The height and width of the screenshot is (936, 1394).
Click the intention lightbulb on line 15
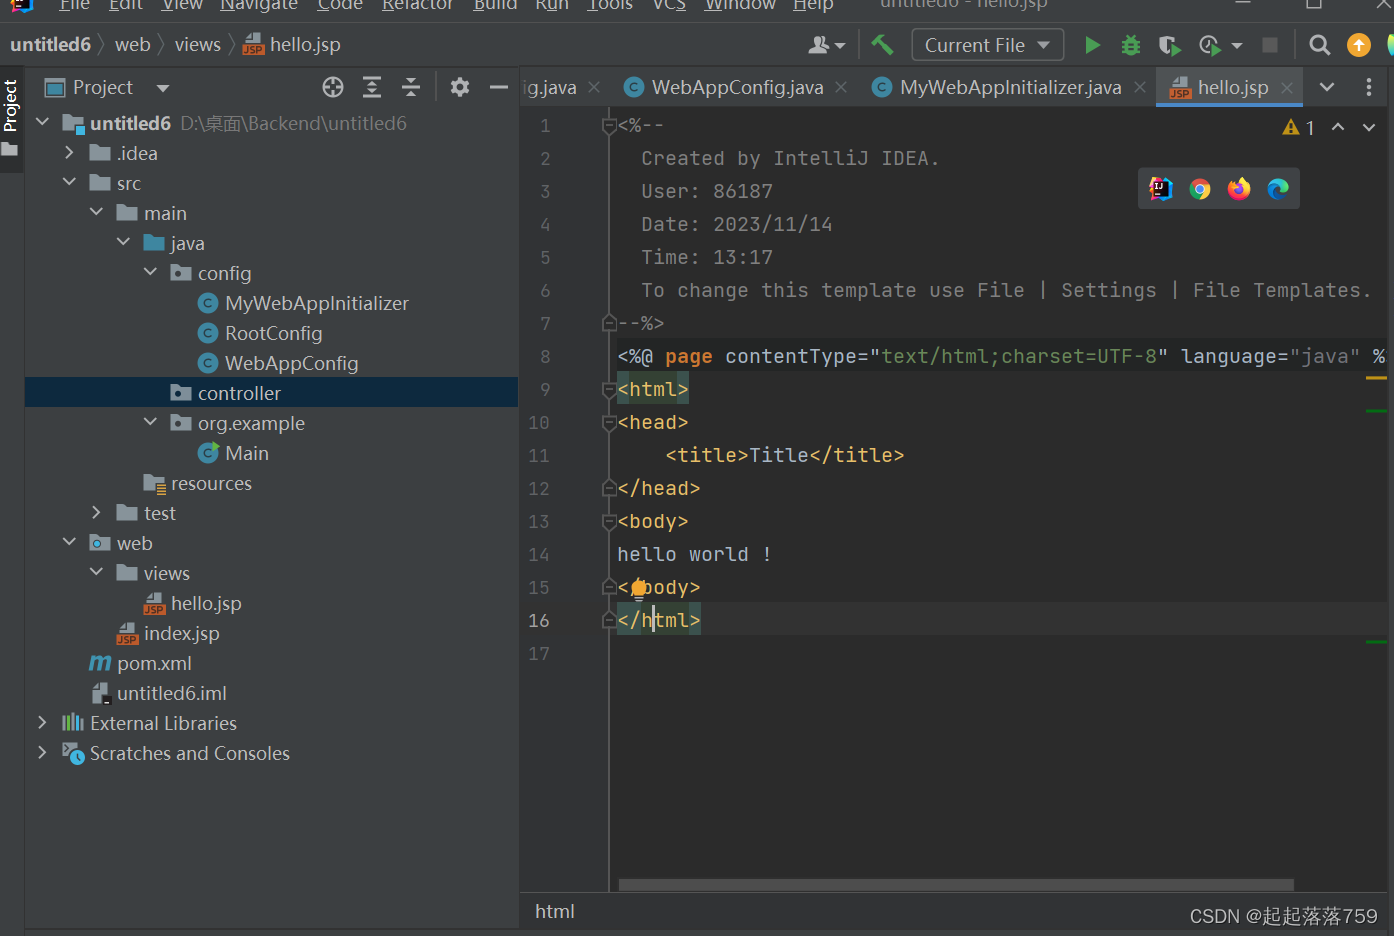[639, 588]
